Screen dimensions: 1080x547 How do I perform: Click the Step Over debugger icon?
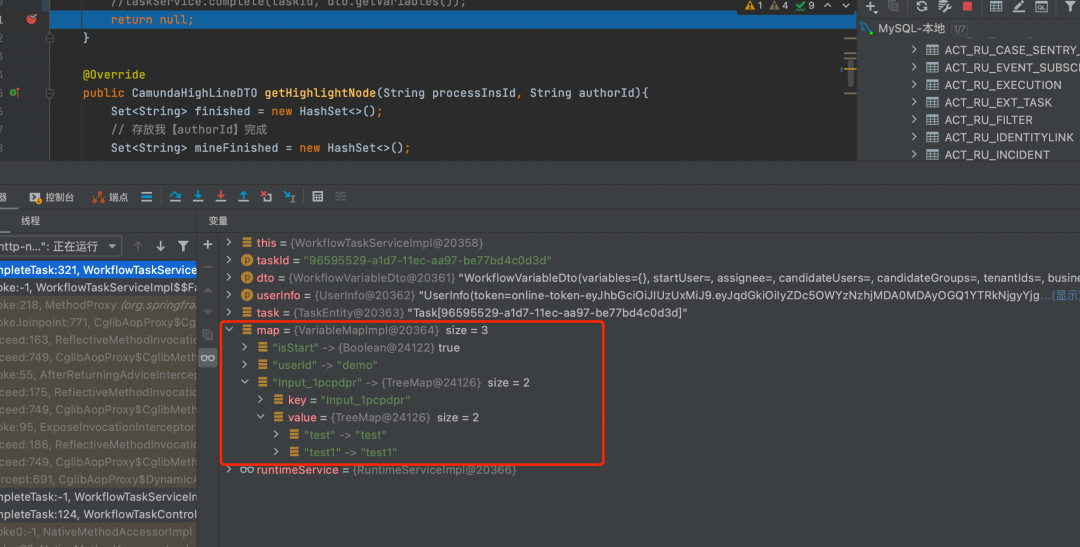[x=175, y=196]
